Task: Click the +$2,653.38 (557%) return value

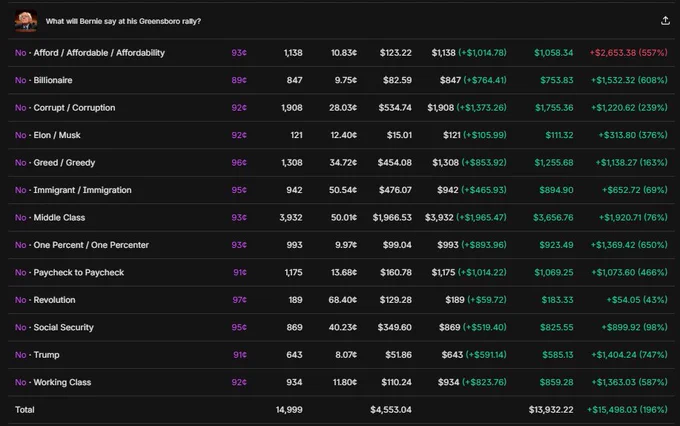Action: click(x=628, y=53)
